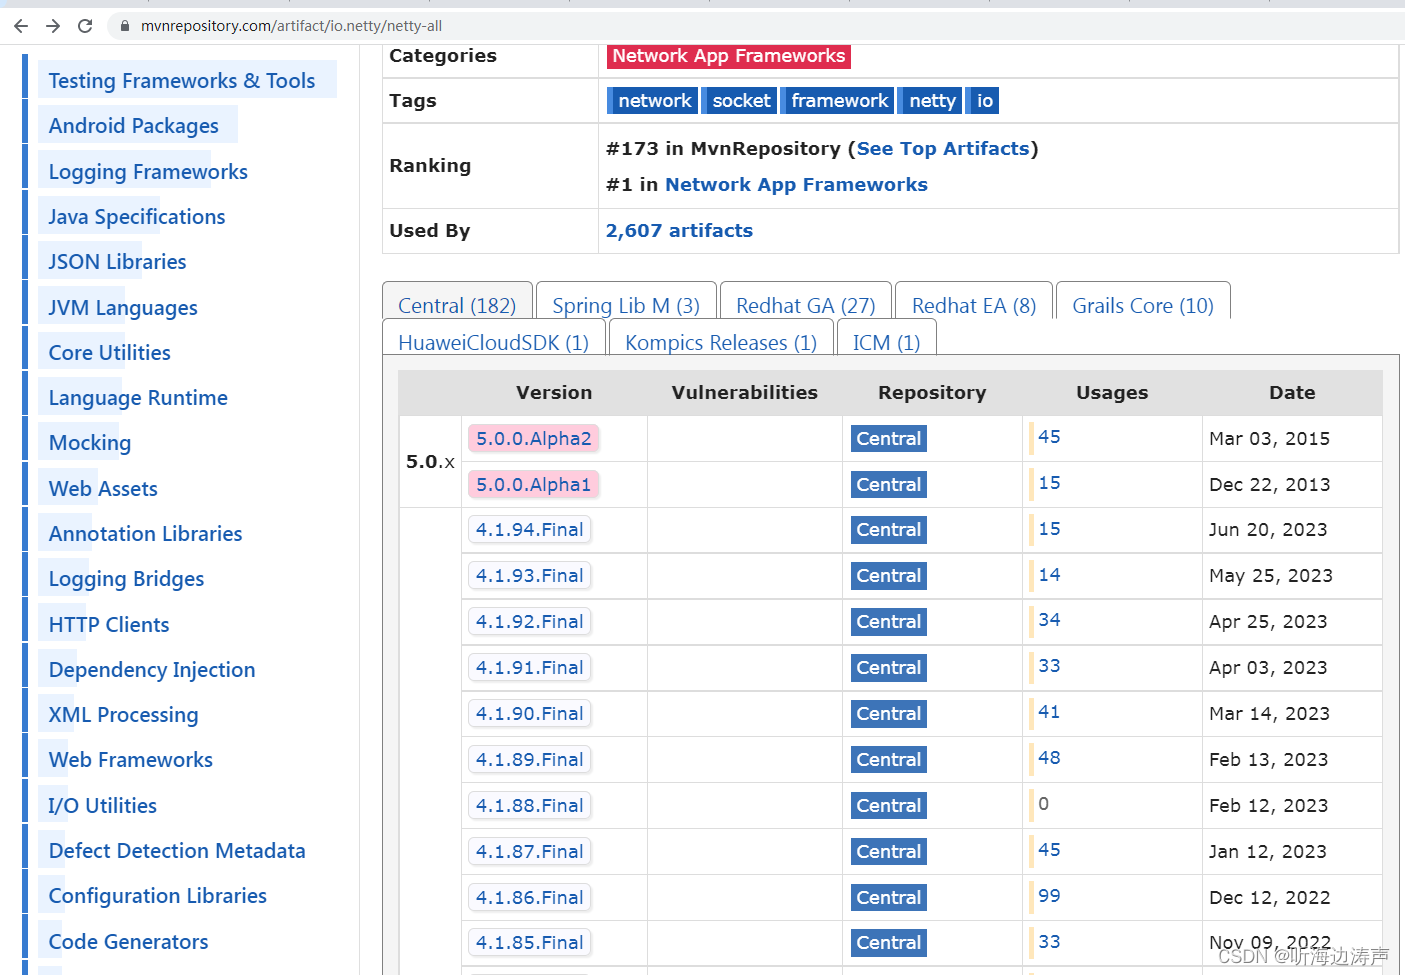Select version 4.1.94.Final
This screenshot has width=1405, height=975.
[529, 529]
